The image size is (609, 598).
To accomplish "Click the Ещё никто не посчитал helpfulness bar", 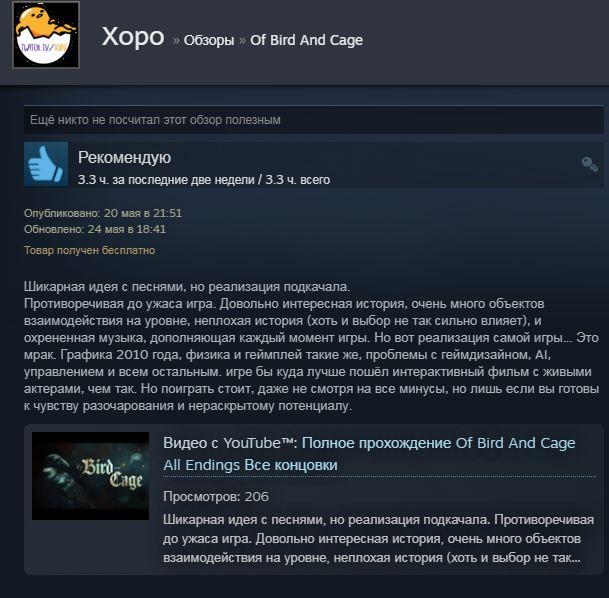I will click(313, 120).
